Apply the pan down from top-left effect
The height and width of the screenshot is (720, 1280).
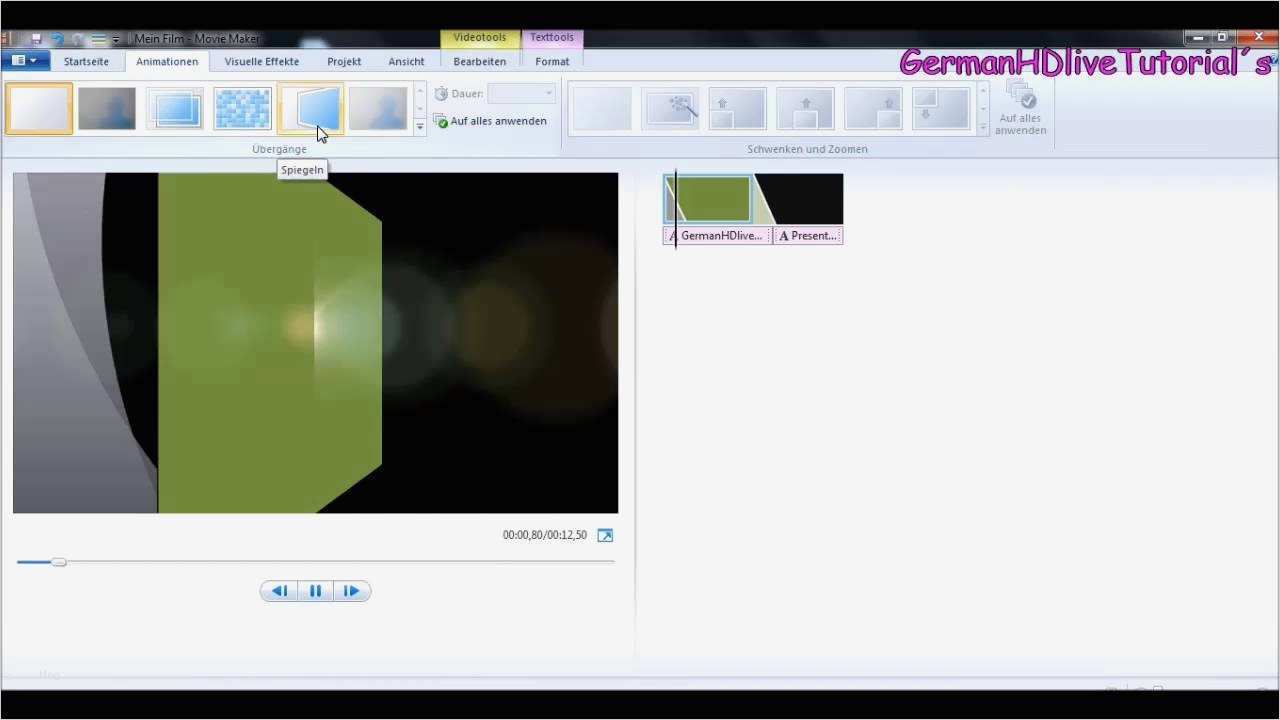[941, 108]
